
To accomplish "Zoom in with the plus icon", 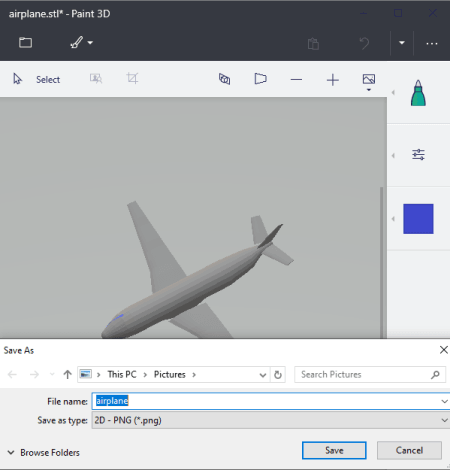I will pyautogui.click(x=333, y=80).
